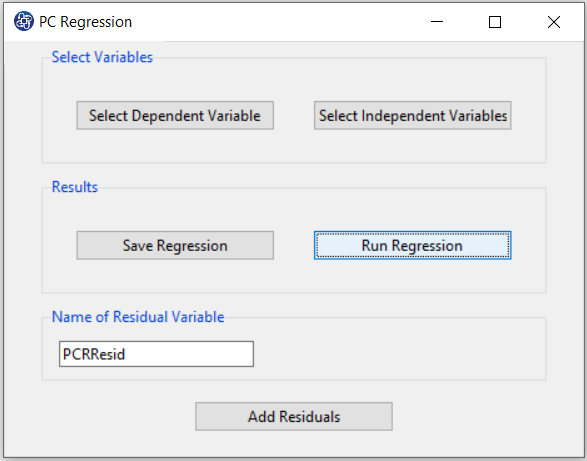Run Regression using the highlighted button
The width and height of the screenshot is (587, 461).
point(413,245)
